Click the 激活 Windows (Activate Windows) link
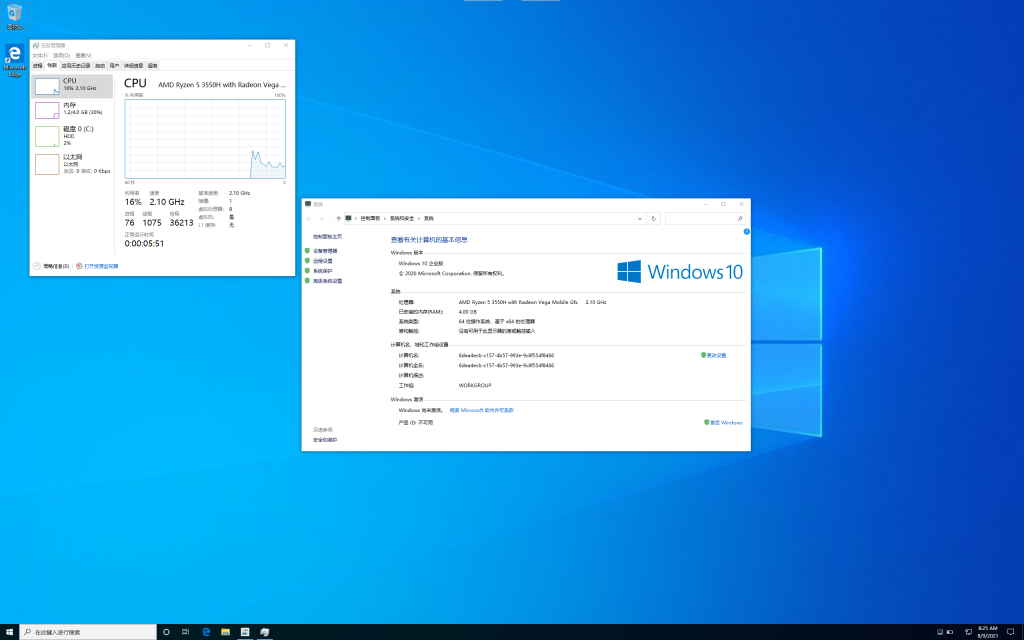Image resolution: width=1024 pixels, height=640 pixels. [726, 423]
